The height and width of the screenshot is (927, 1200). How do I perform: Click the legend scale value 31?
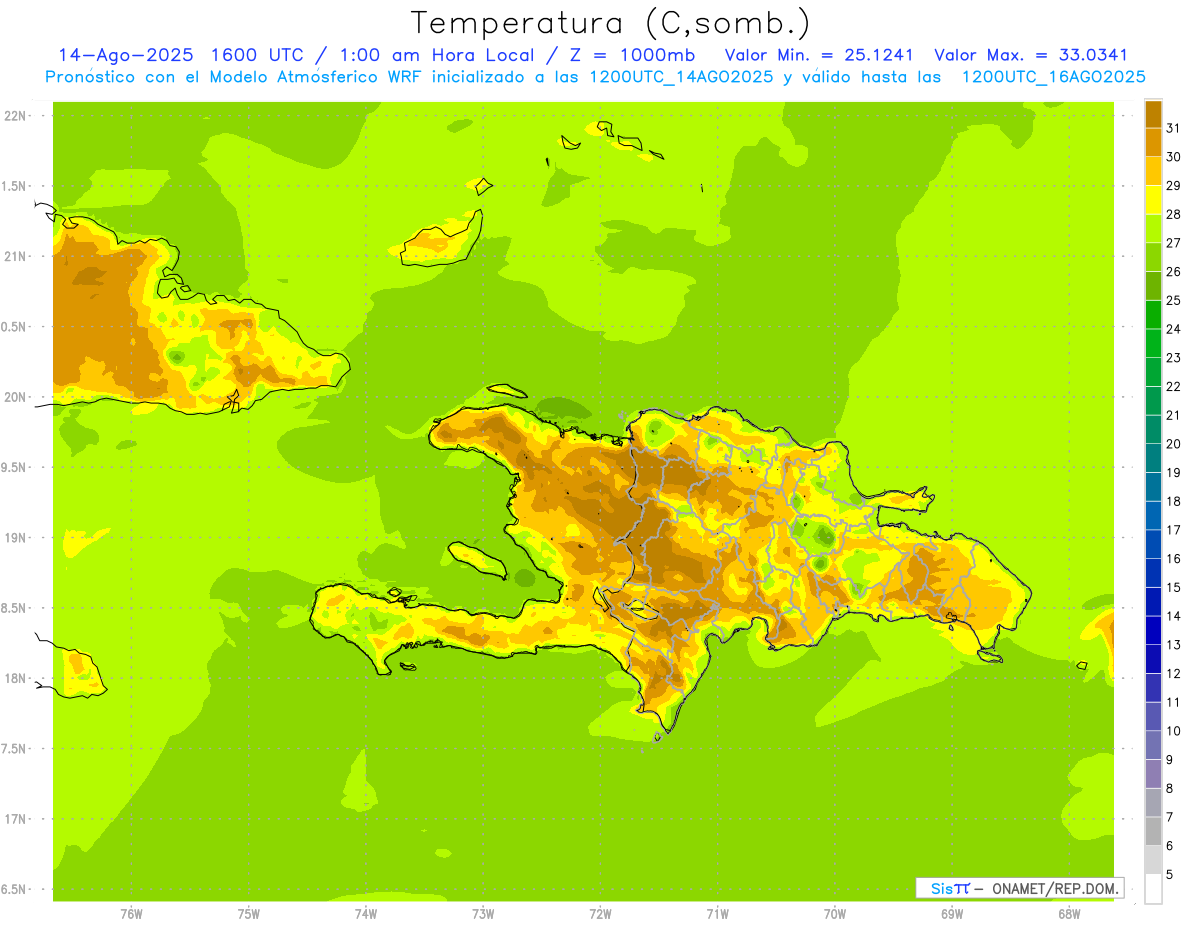point(1173,128)
